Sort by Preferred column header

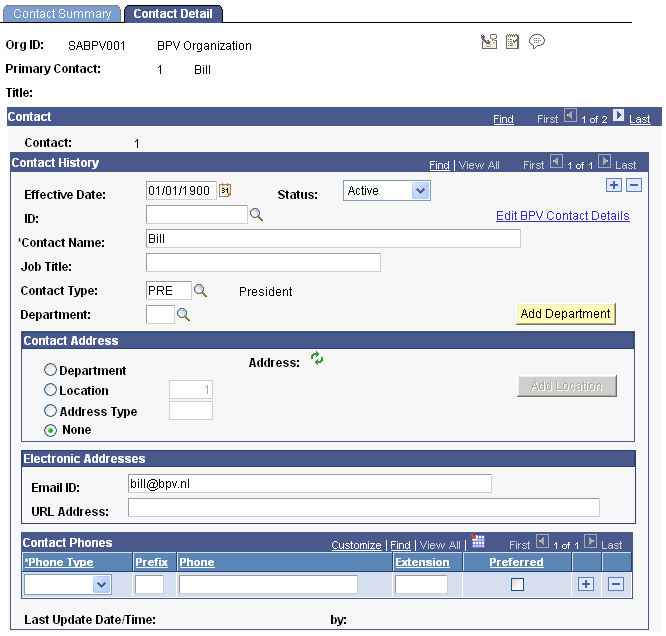[516, 562]
